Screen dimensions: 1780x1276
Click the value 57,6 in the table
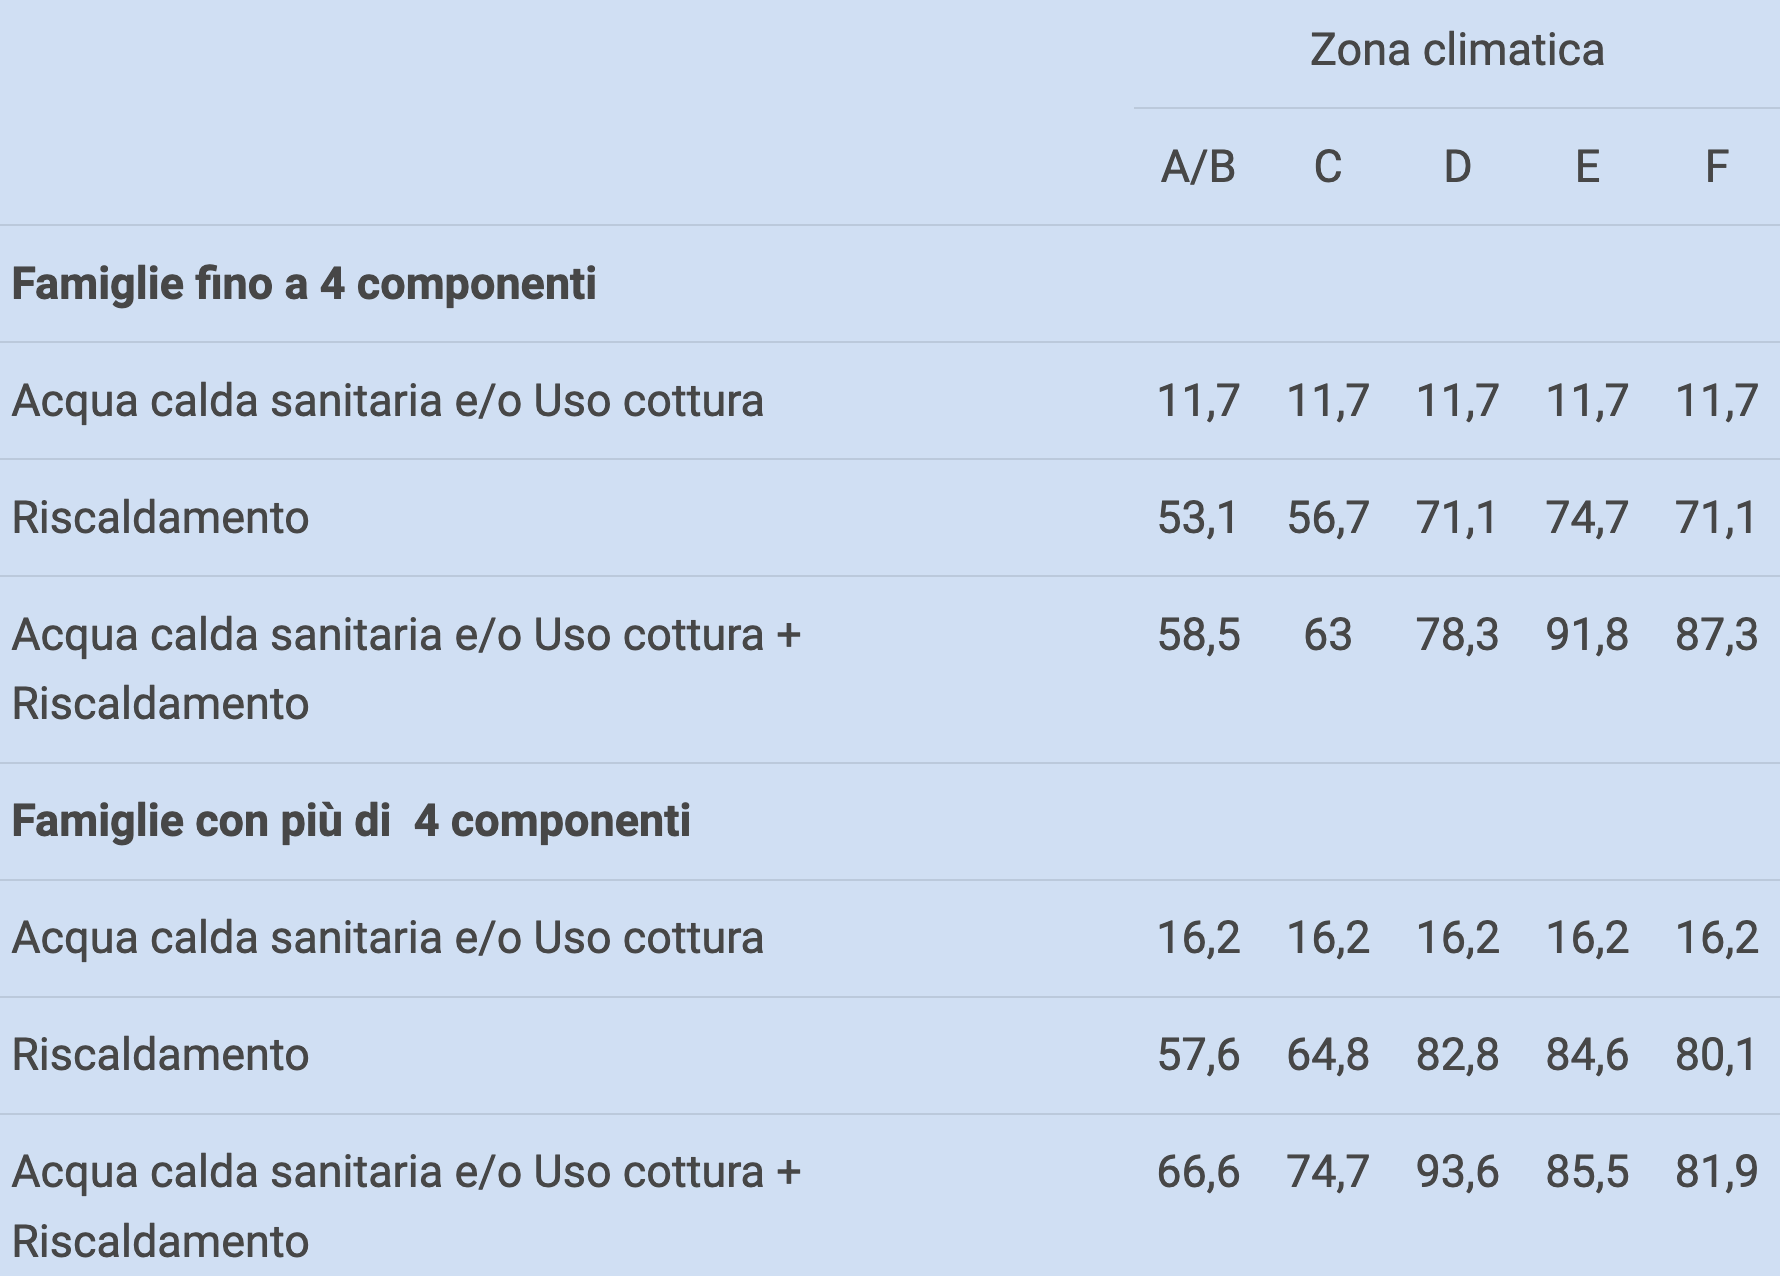pos(1198,1055)
